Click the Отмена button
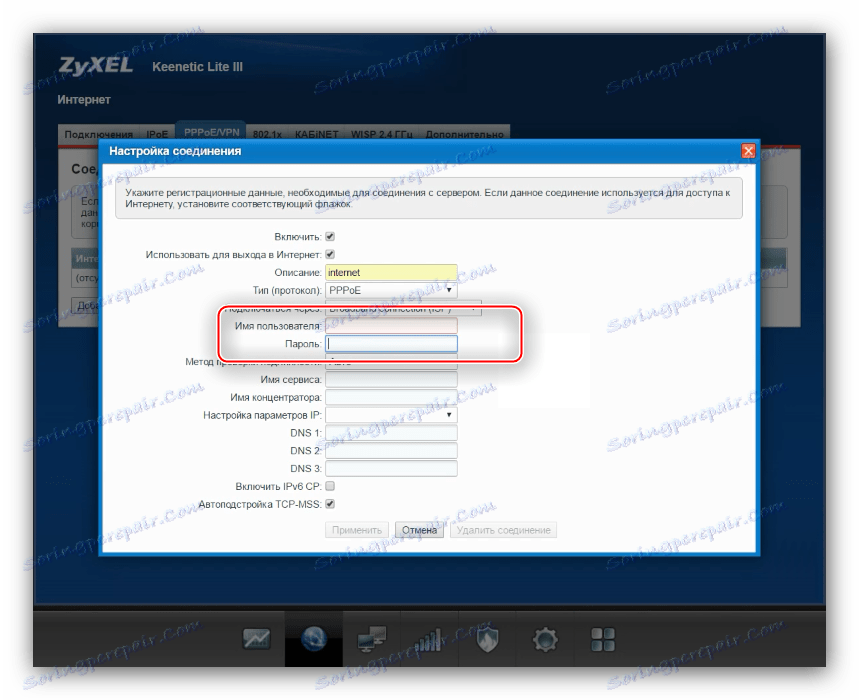The height and width of the screenshot is (700, 859). pos(420,530)
